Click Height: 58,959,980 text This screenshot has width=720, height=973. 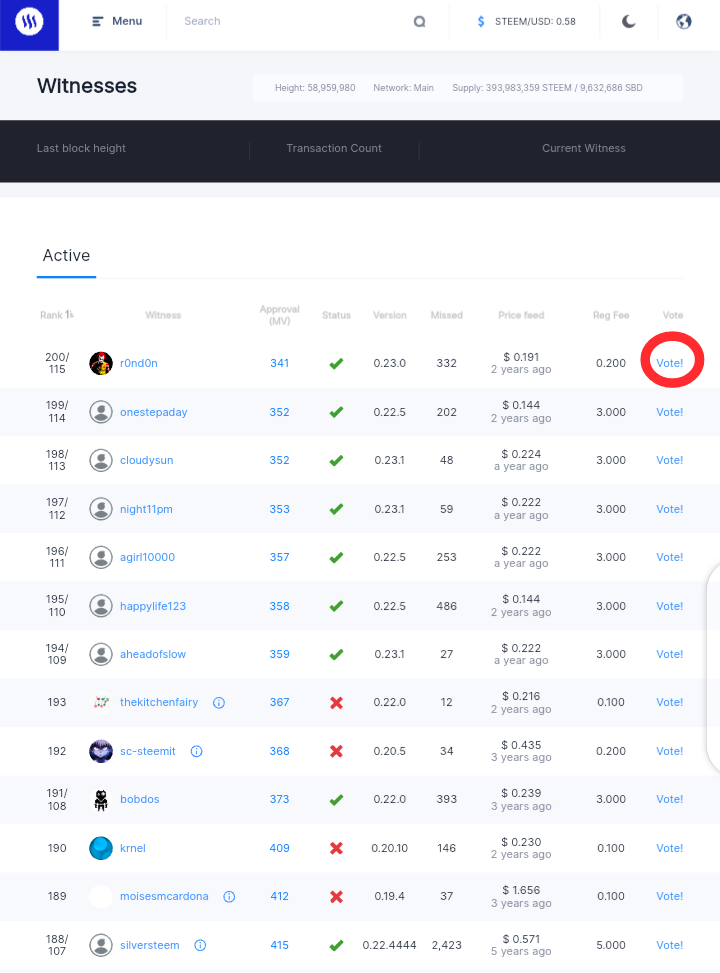click(315, 88)
